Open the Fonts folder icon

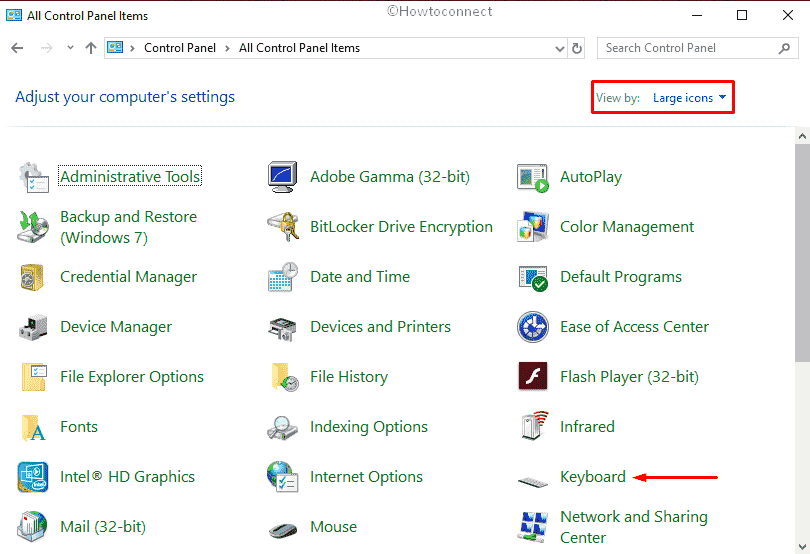[34, 427]
